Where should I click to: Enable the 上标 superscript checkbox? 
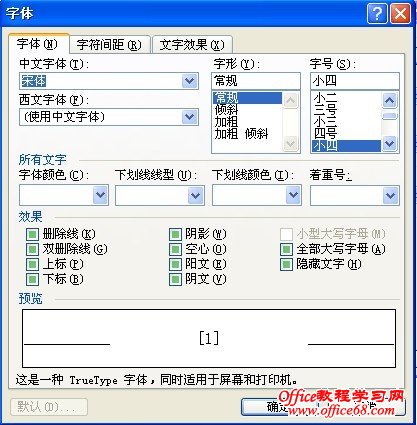pos(32,264)
